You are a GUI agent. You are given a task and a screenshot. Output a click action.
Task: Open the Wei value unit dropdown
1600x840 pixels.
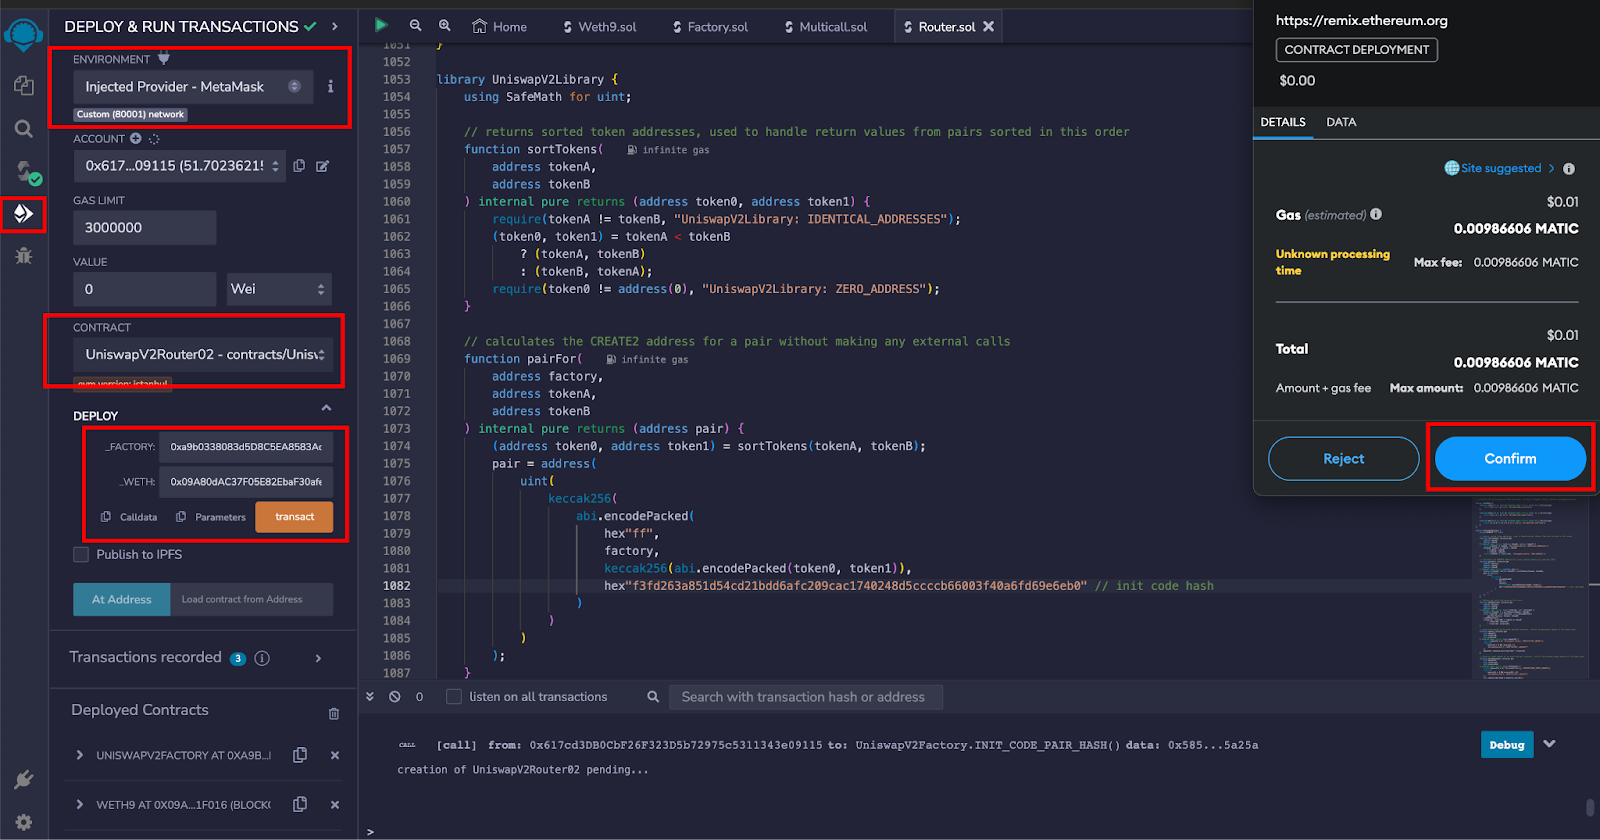[x=279, y=289]
